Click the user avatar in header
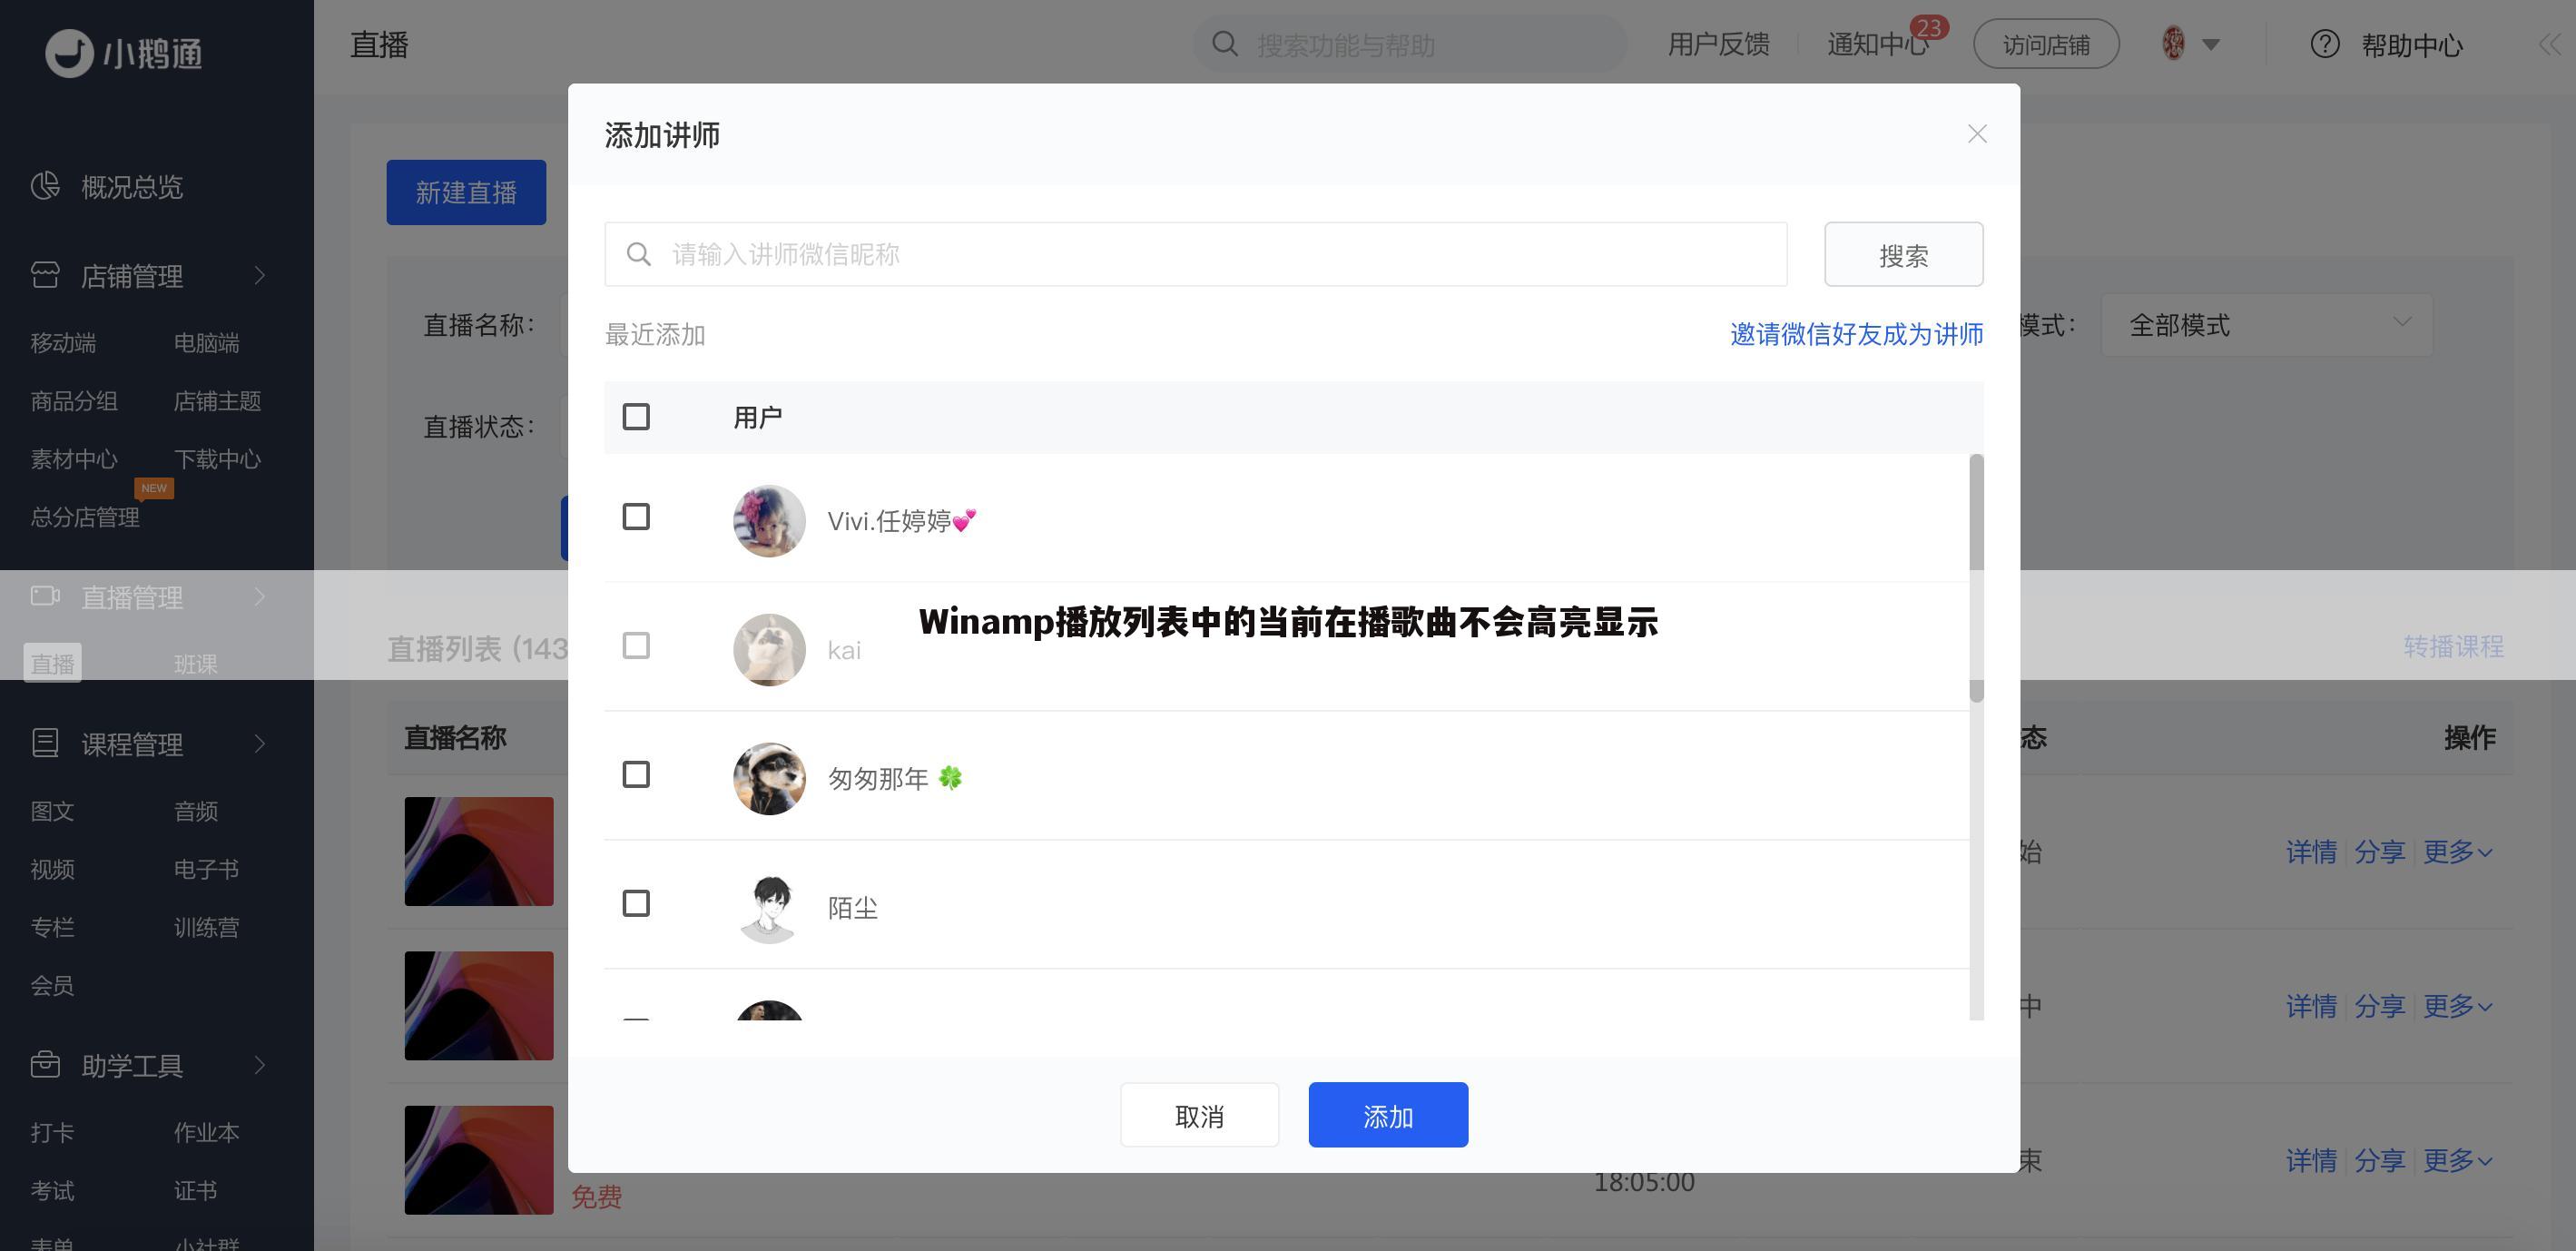Screen dimensions: 2576x1251 [2173, 43]
